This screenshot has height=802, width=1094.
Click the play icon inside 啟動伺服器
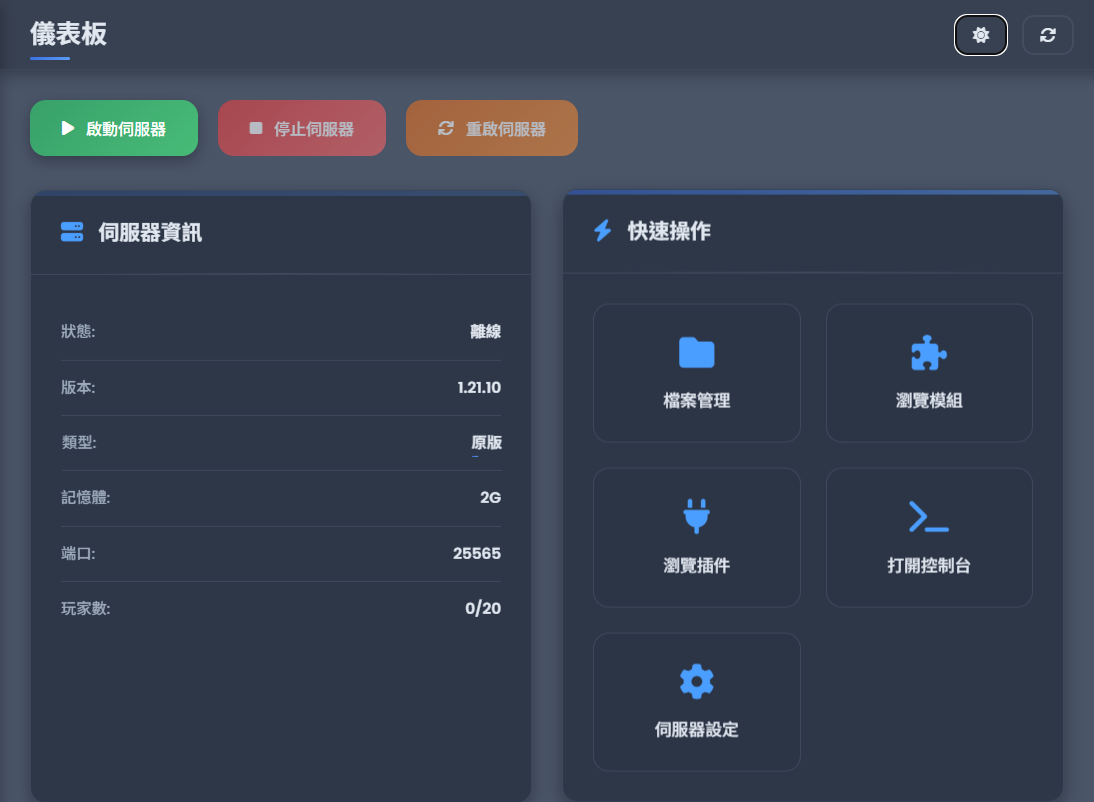pyautogui.click(x=66, y=127)
